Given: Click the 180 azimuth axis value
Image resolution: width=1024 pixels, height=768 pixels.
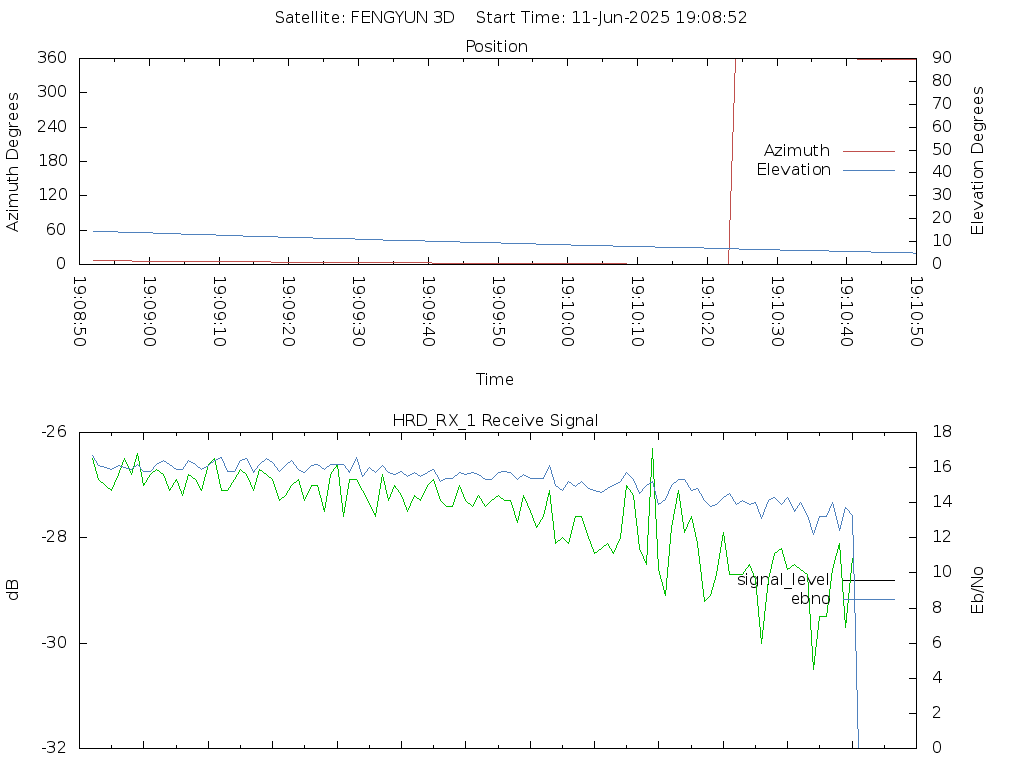Looking at the screenshot, I should (52, 161).
